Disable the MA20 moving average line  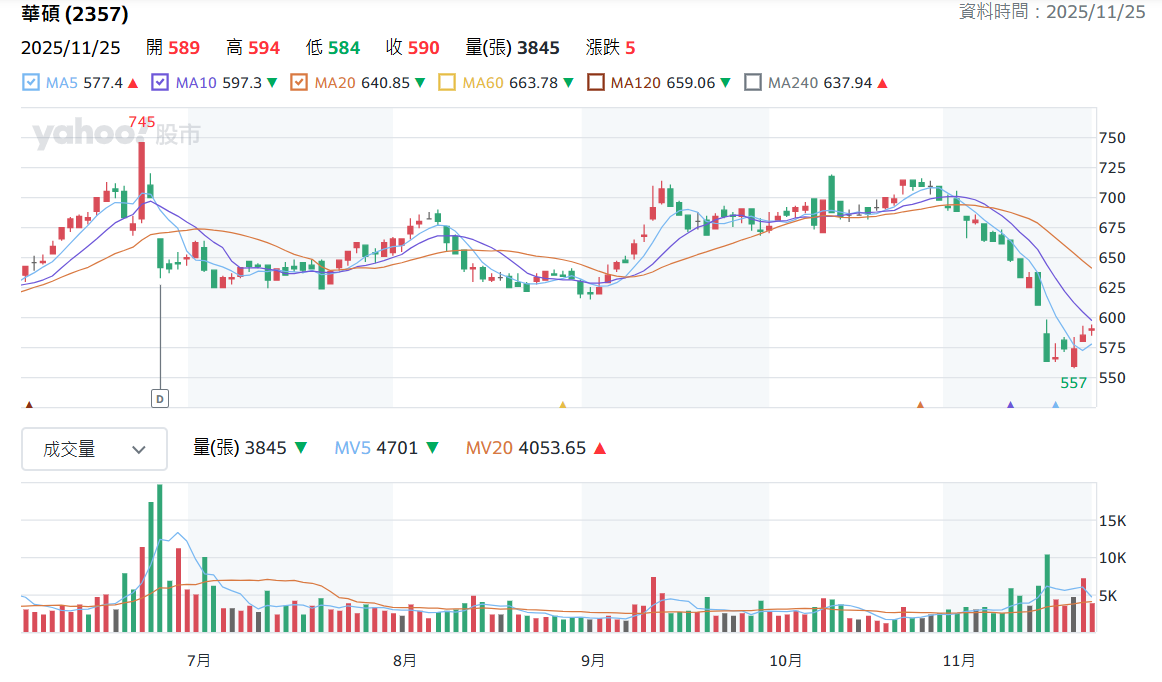[299, 82]
